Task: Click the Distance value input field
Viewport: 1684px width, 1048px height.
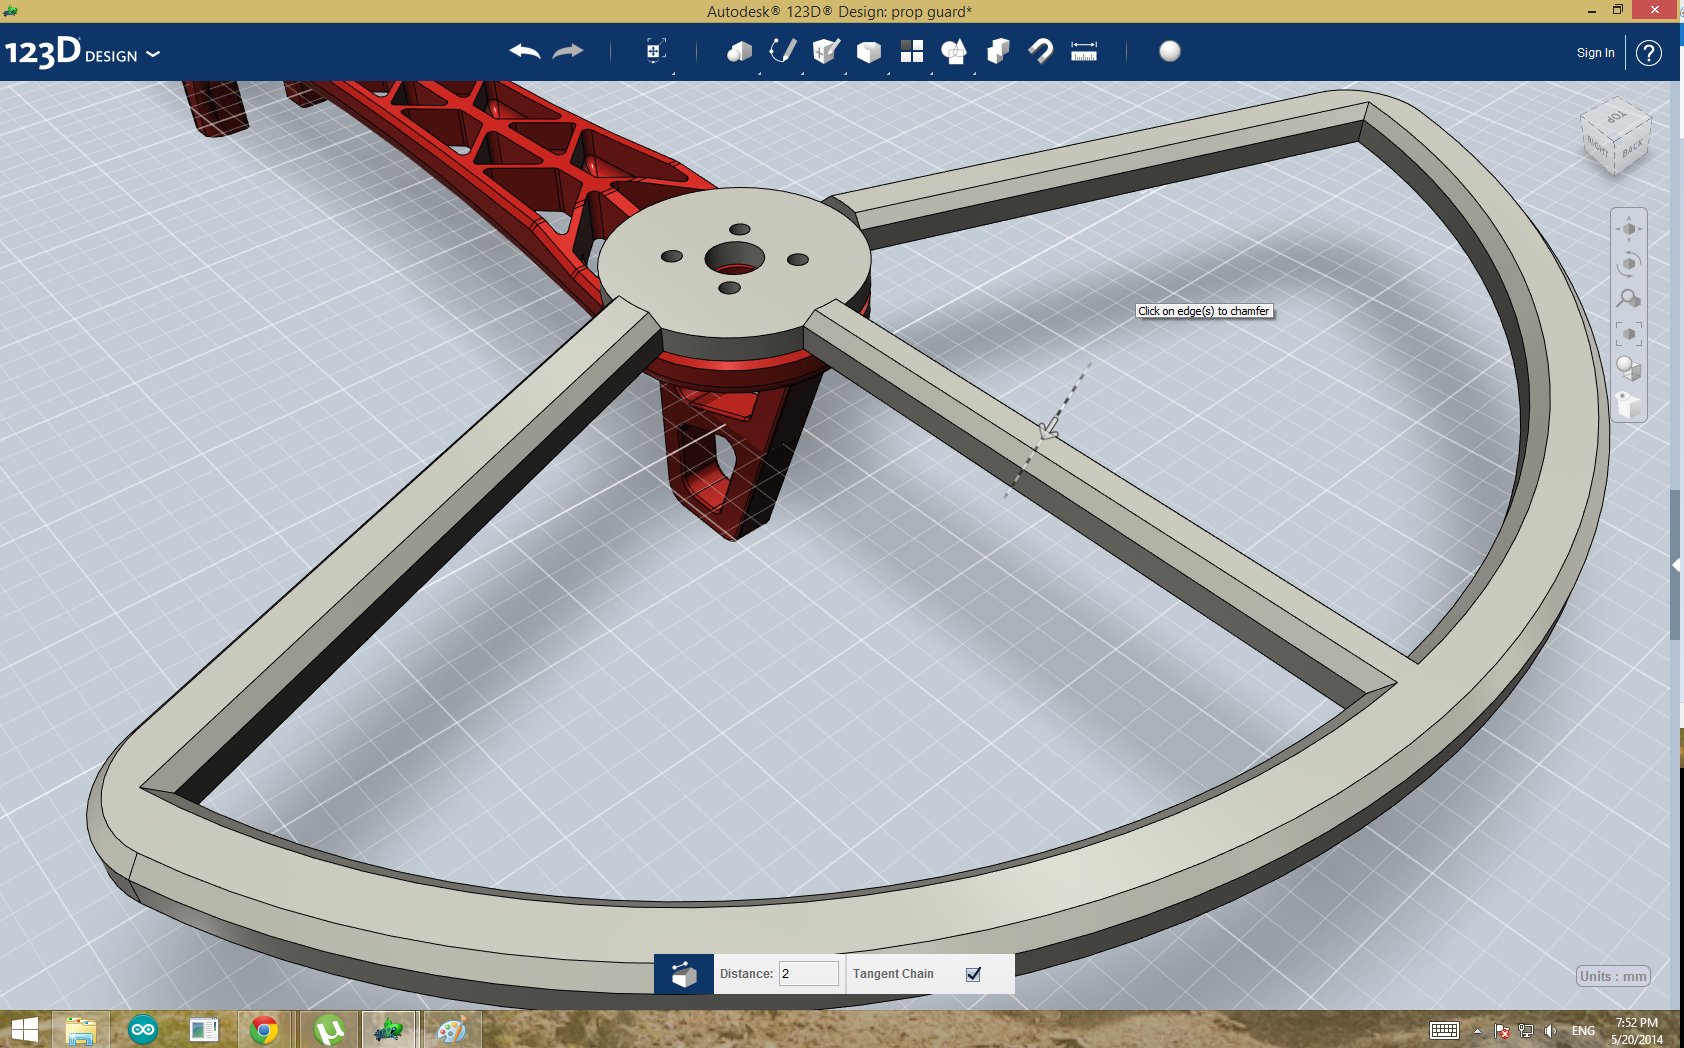Action: point(808,973)
